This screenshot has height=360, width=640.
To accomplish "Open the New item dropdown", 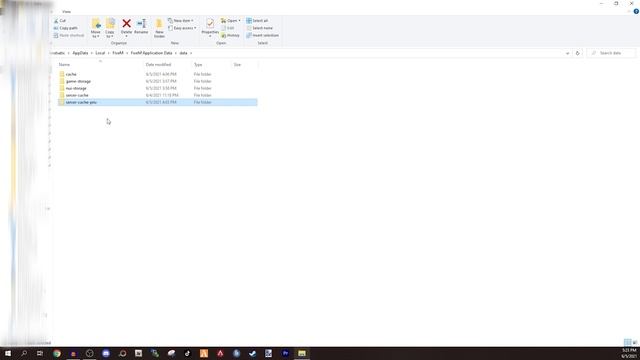I will (x=181, y=20).
